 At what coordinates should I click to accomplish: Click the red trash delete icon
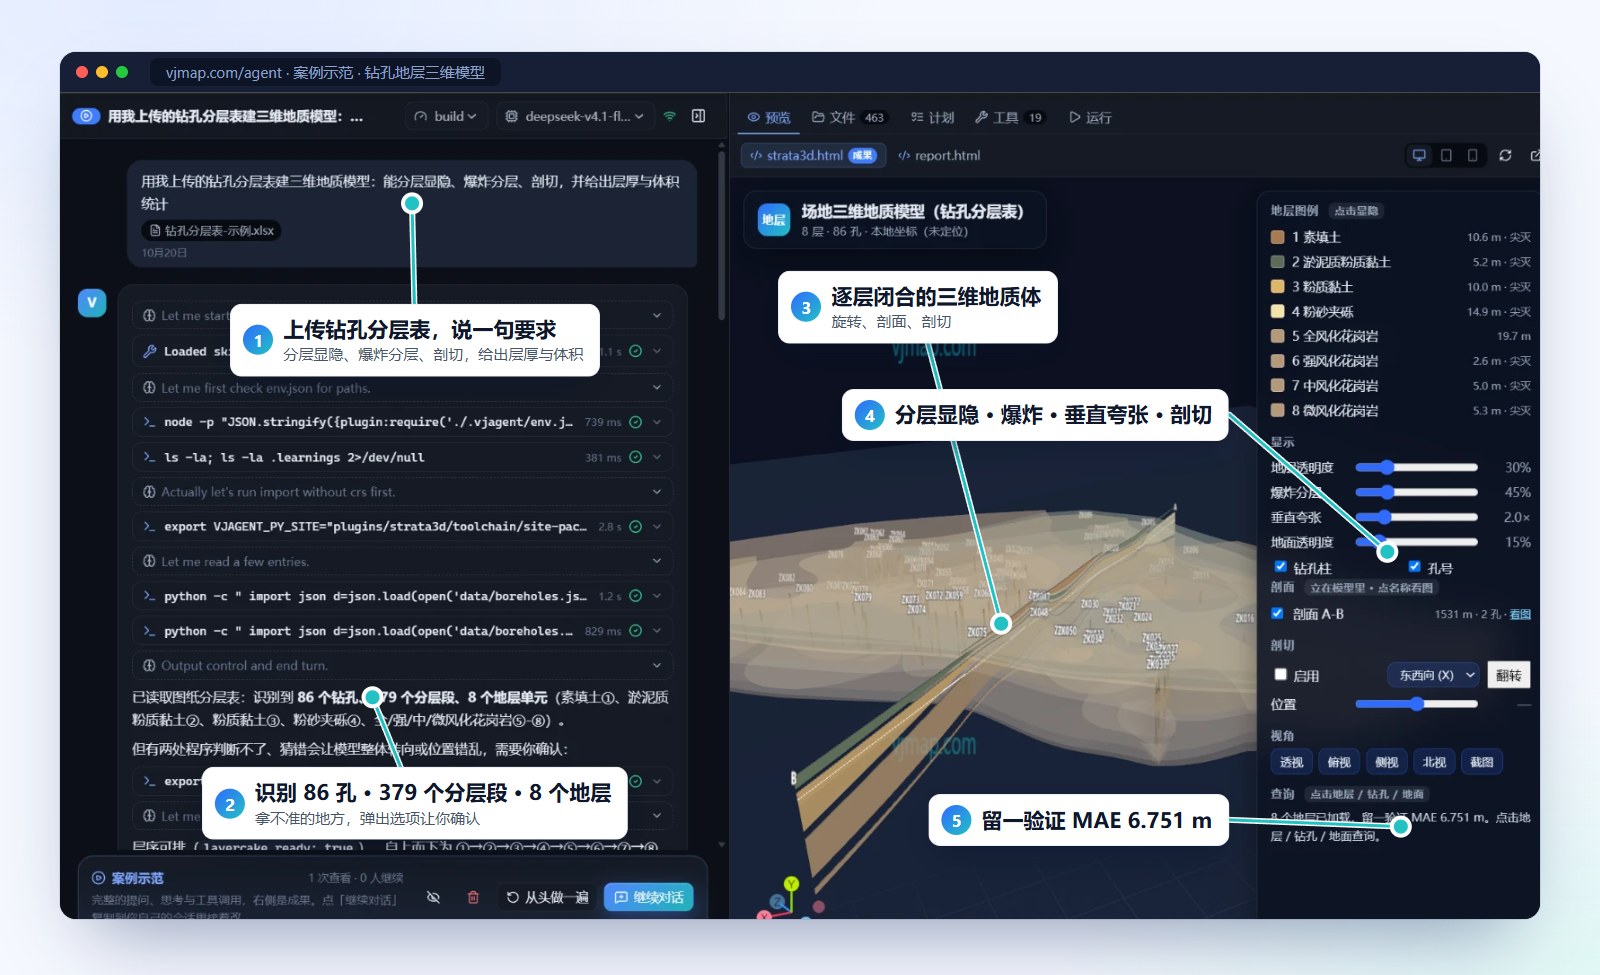click(x=473, y=897)
